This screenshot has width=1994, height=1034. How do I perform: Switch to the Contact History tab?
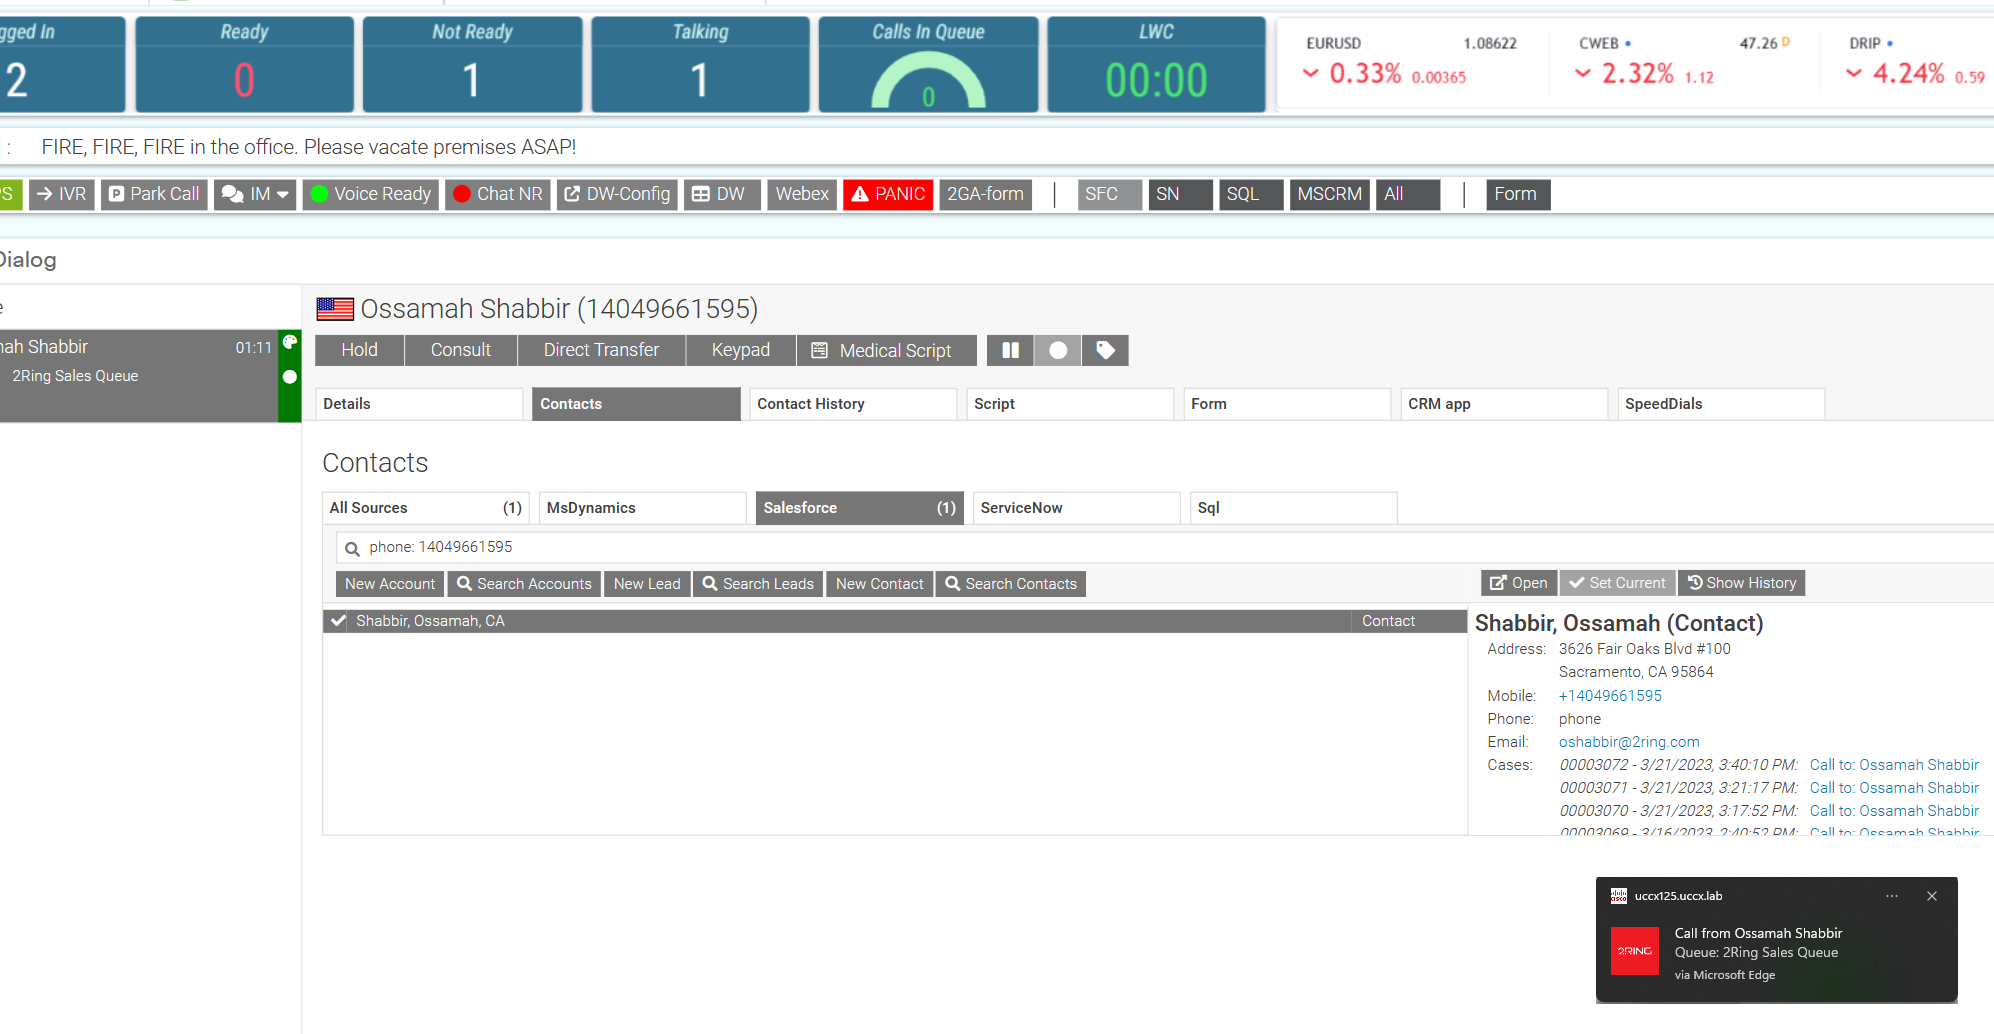[x=853, y=404]
